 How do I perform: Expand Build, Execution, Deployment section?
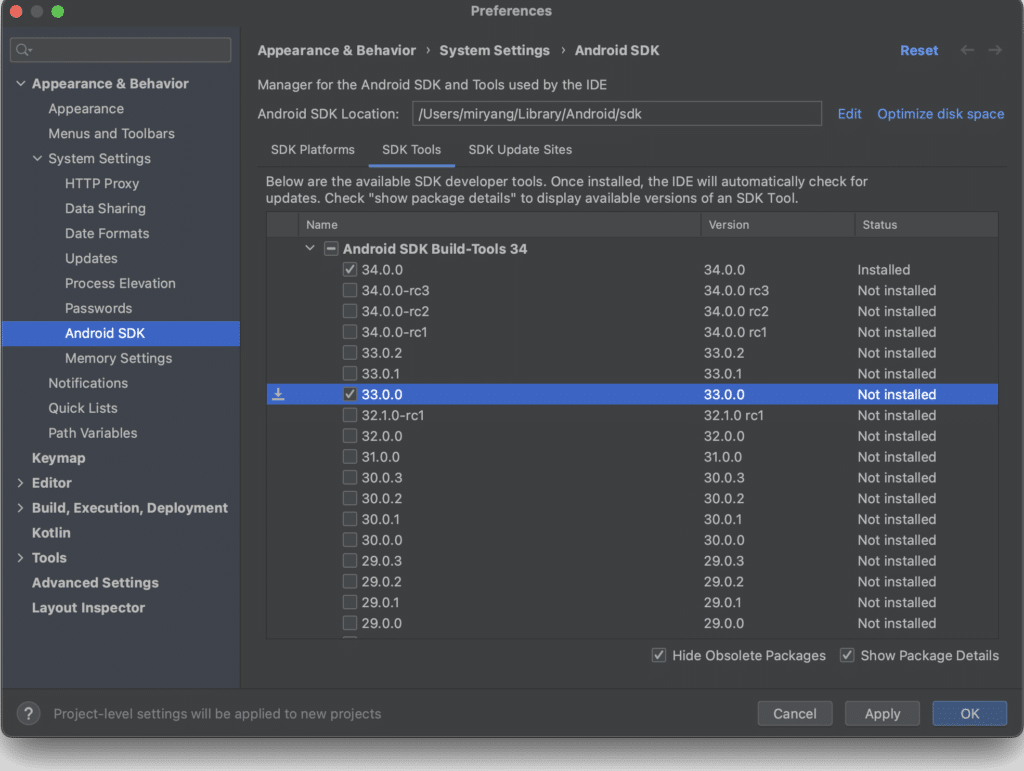point(20,508)
